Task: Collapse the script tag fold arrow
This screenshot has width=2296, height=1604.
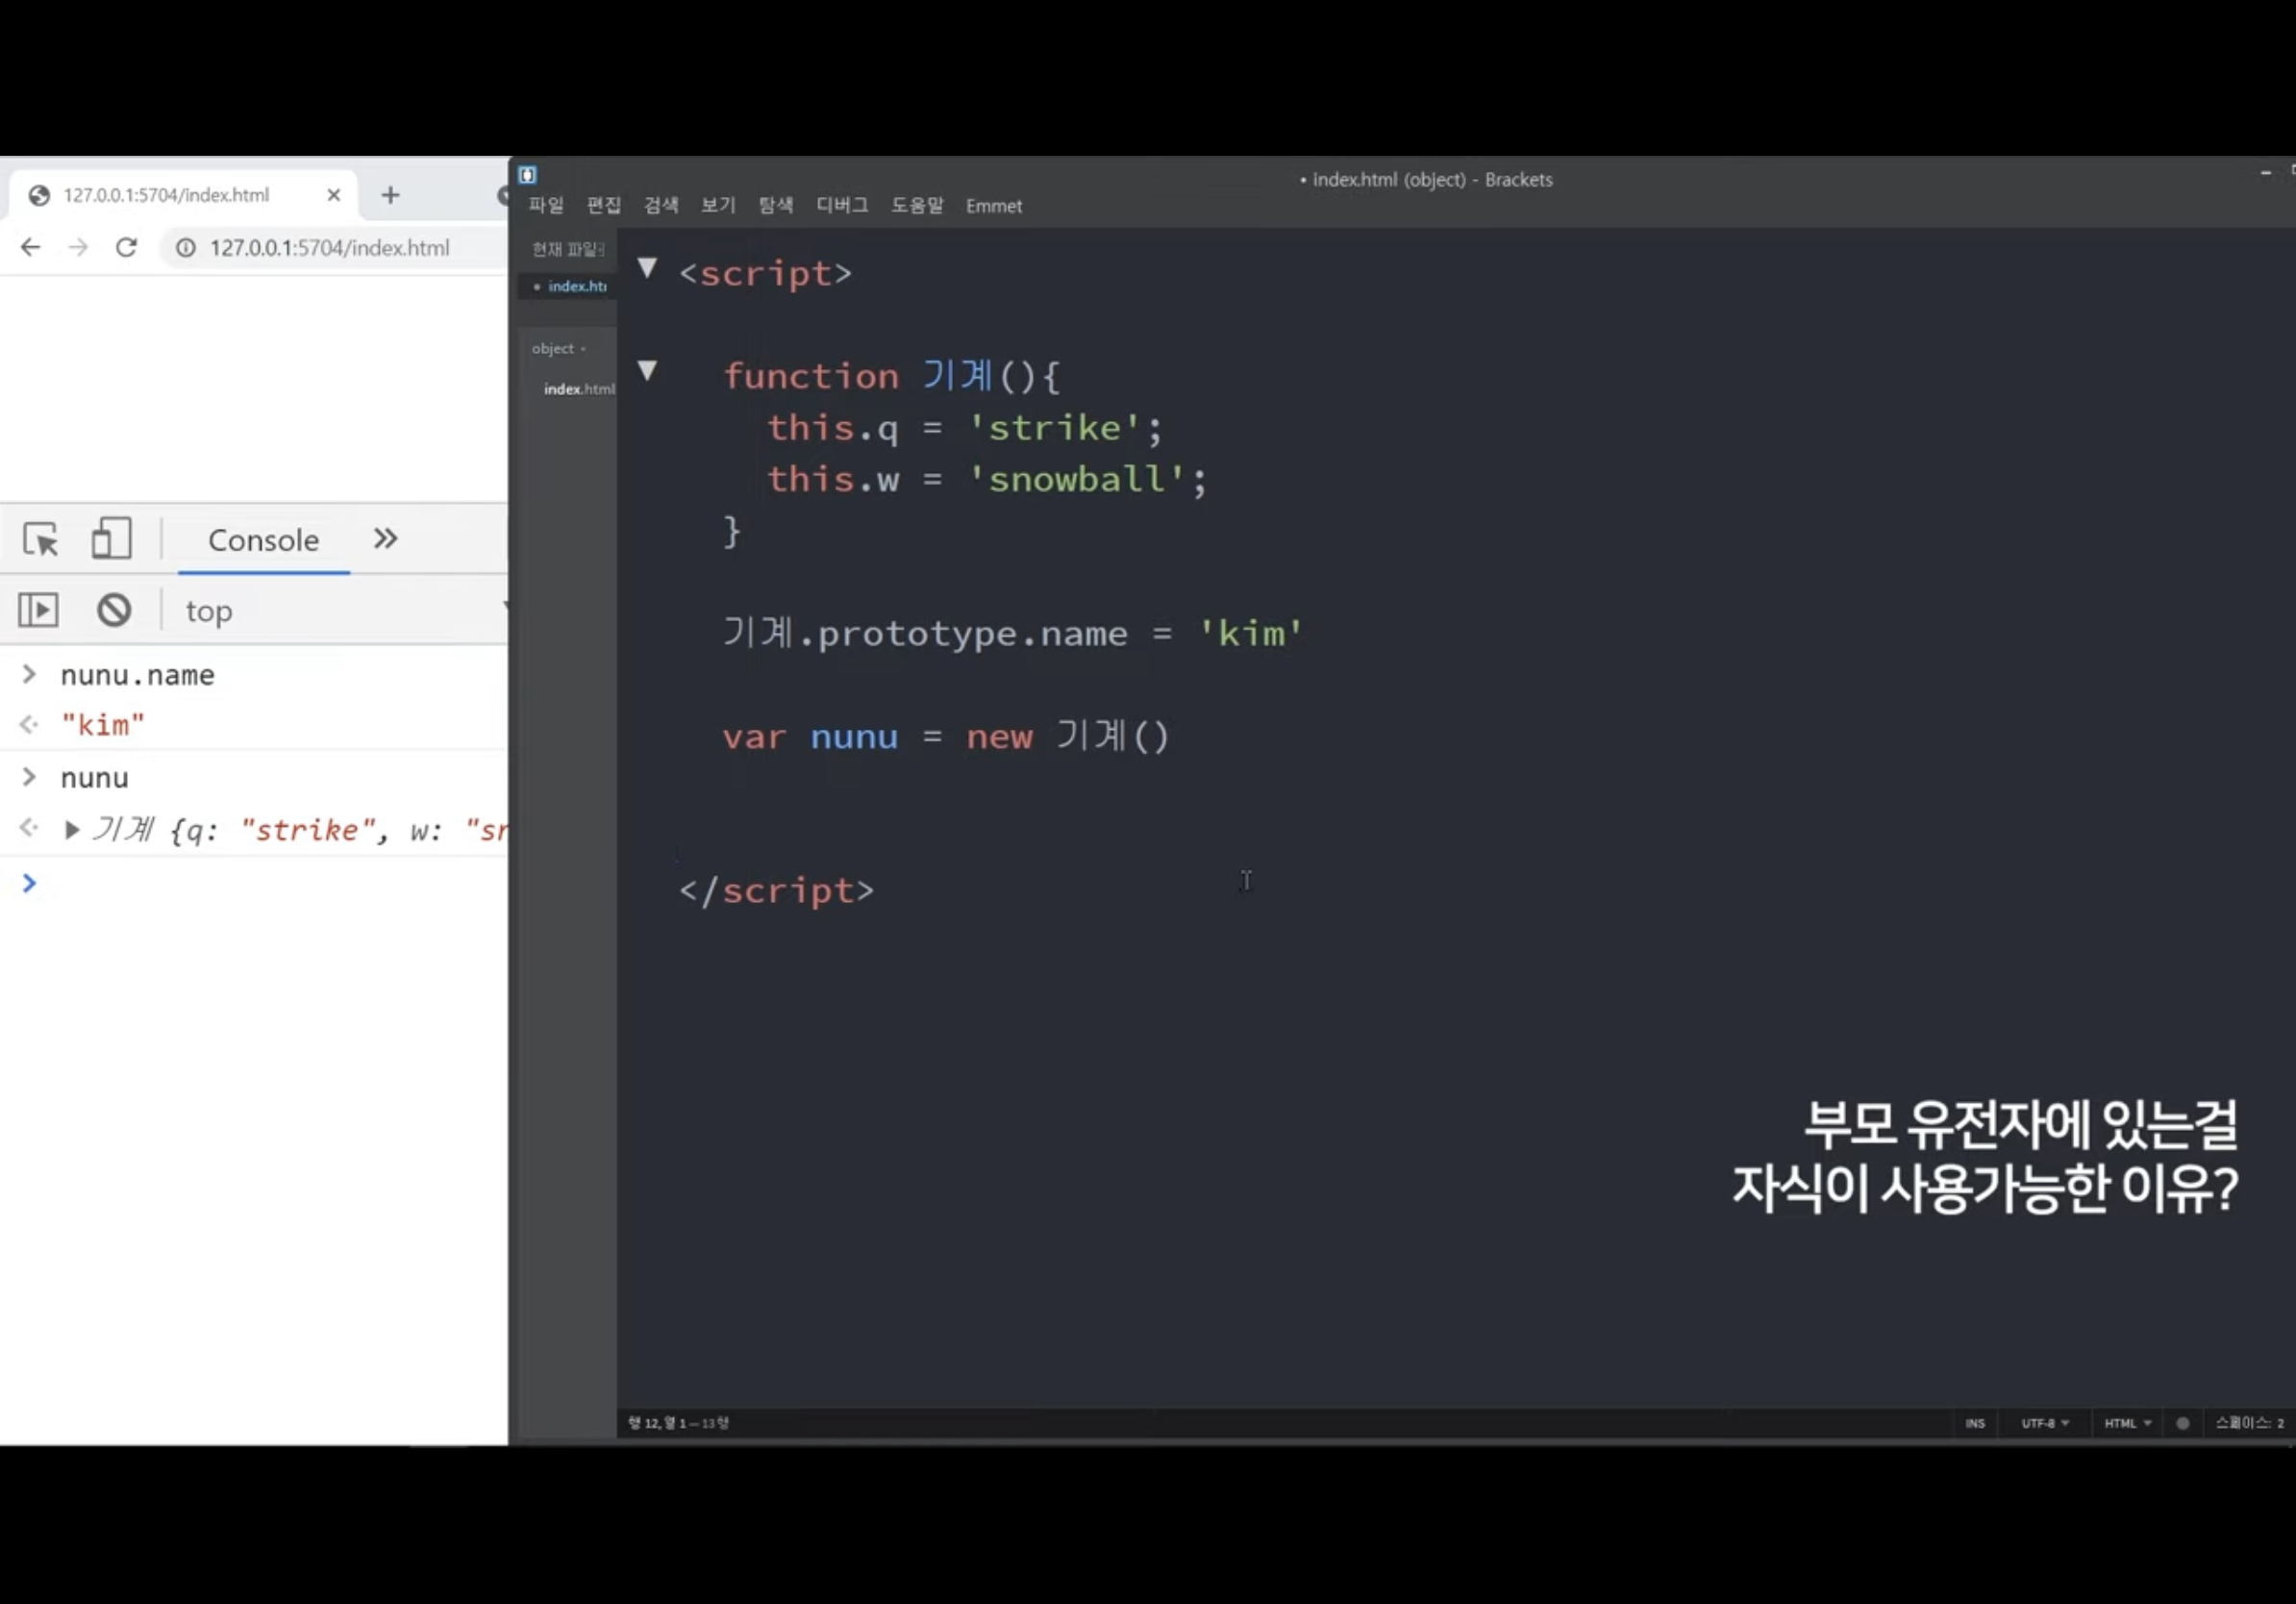Action: (647, 268)
